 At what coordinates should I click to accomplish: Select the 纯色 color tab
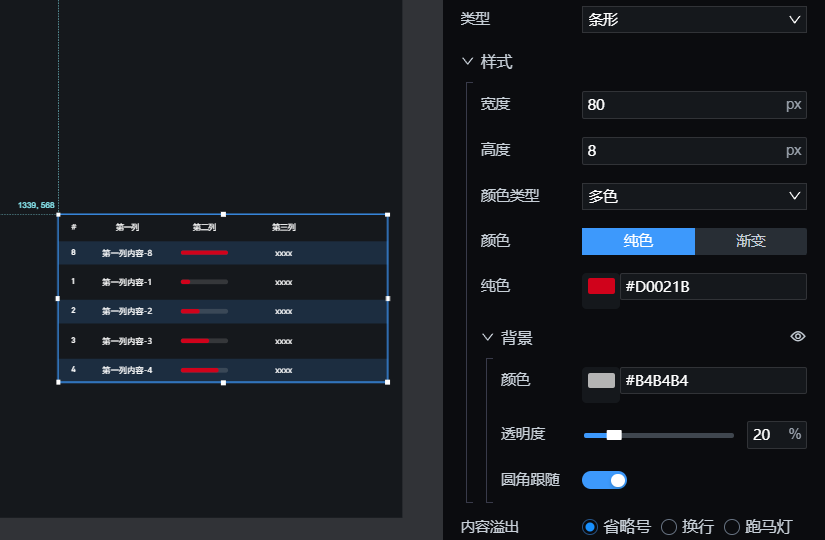tap(638, 241)
